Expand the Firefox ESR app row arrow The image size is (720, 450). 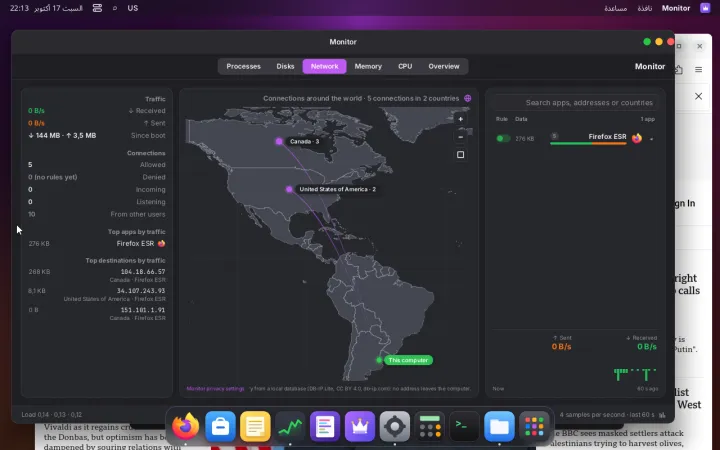(651, 139)
